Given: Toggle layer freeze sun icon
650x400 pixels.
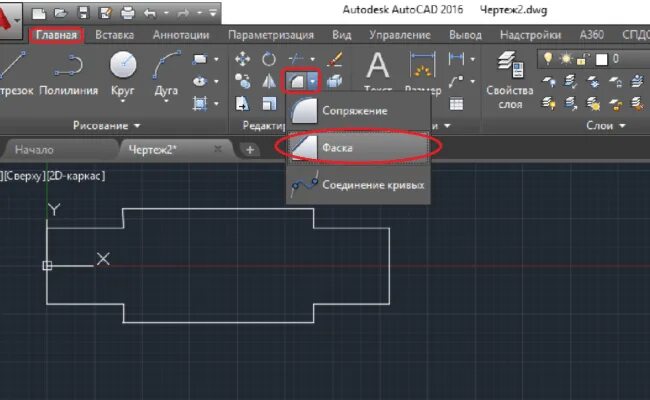Looking at the screenshot, I should [566, 59].
